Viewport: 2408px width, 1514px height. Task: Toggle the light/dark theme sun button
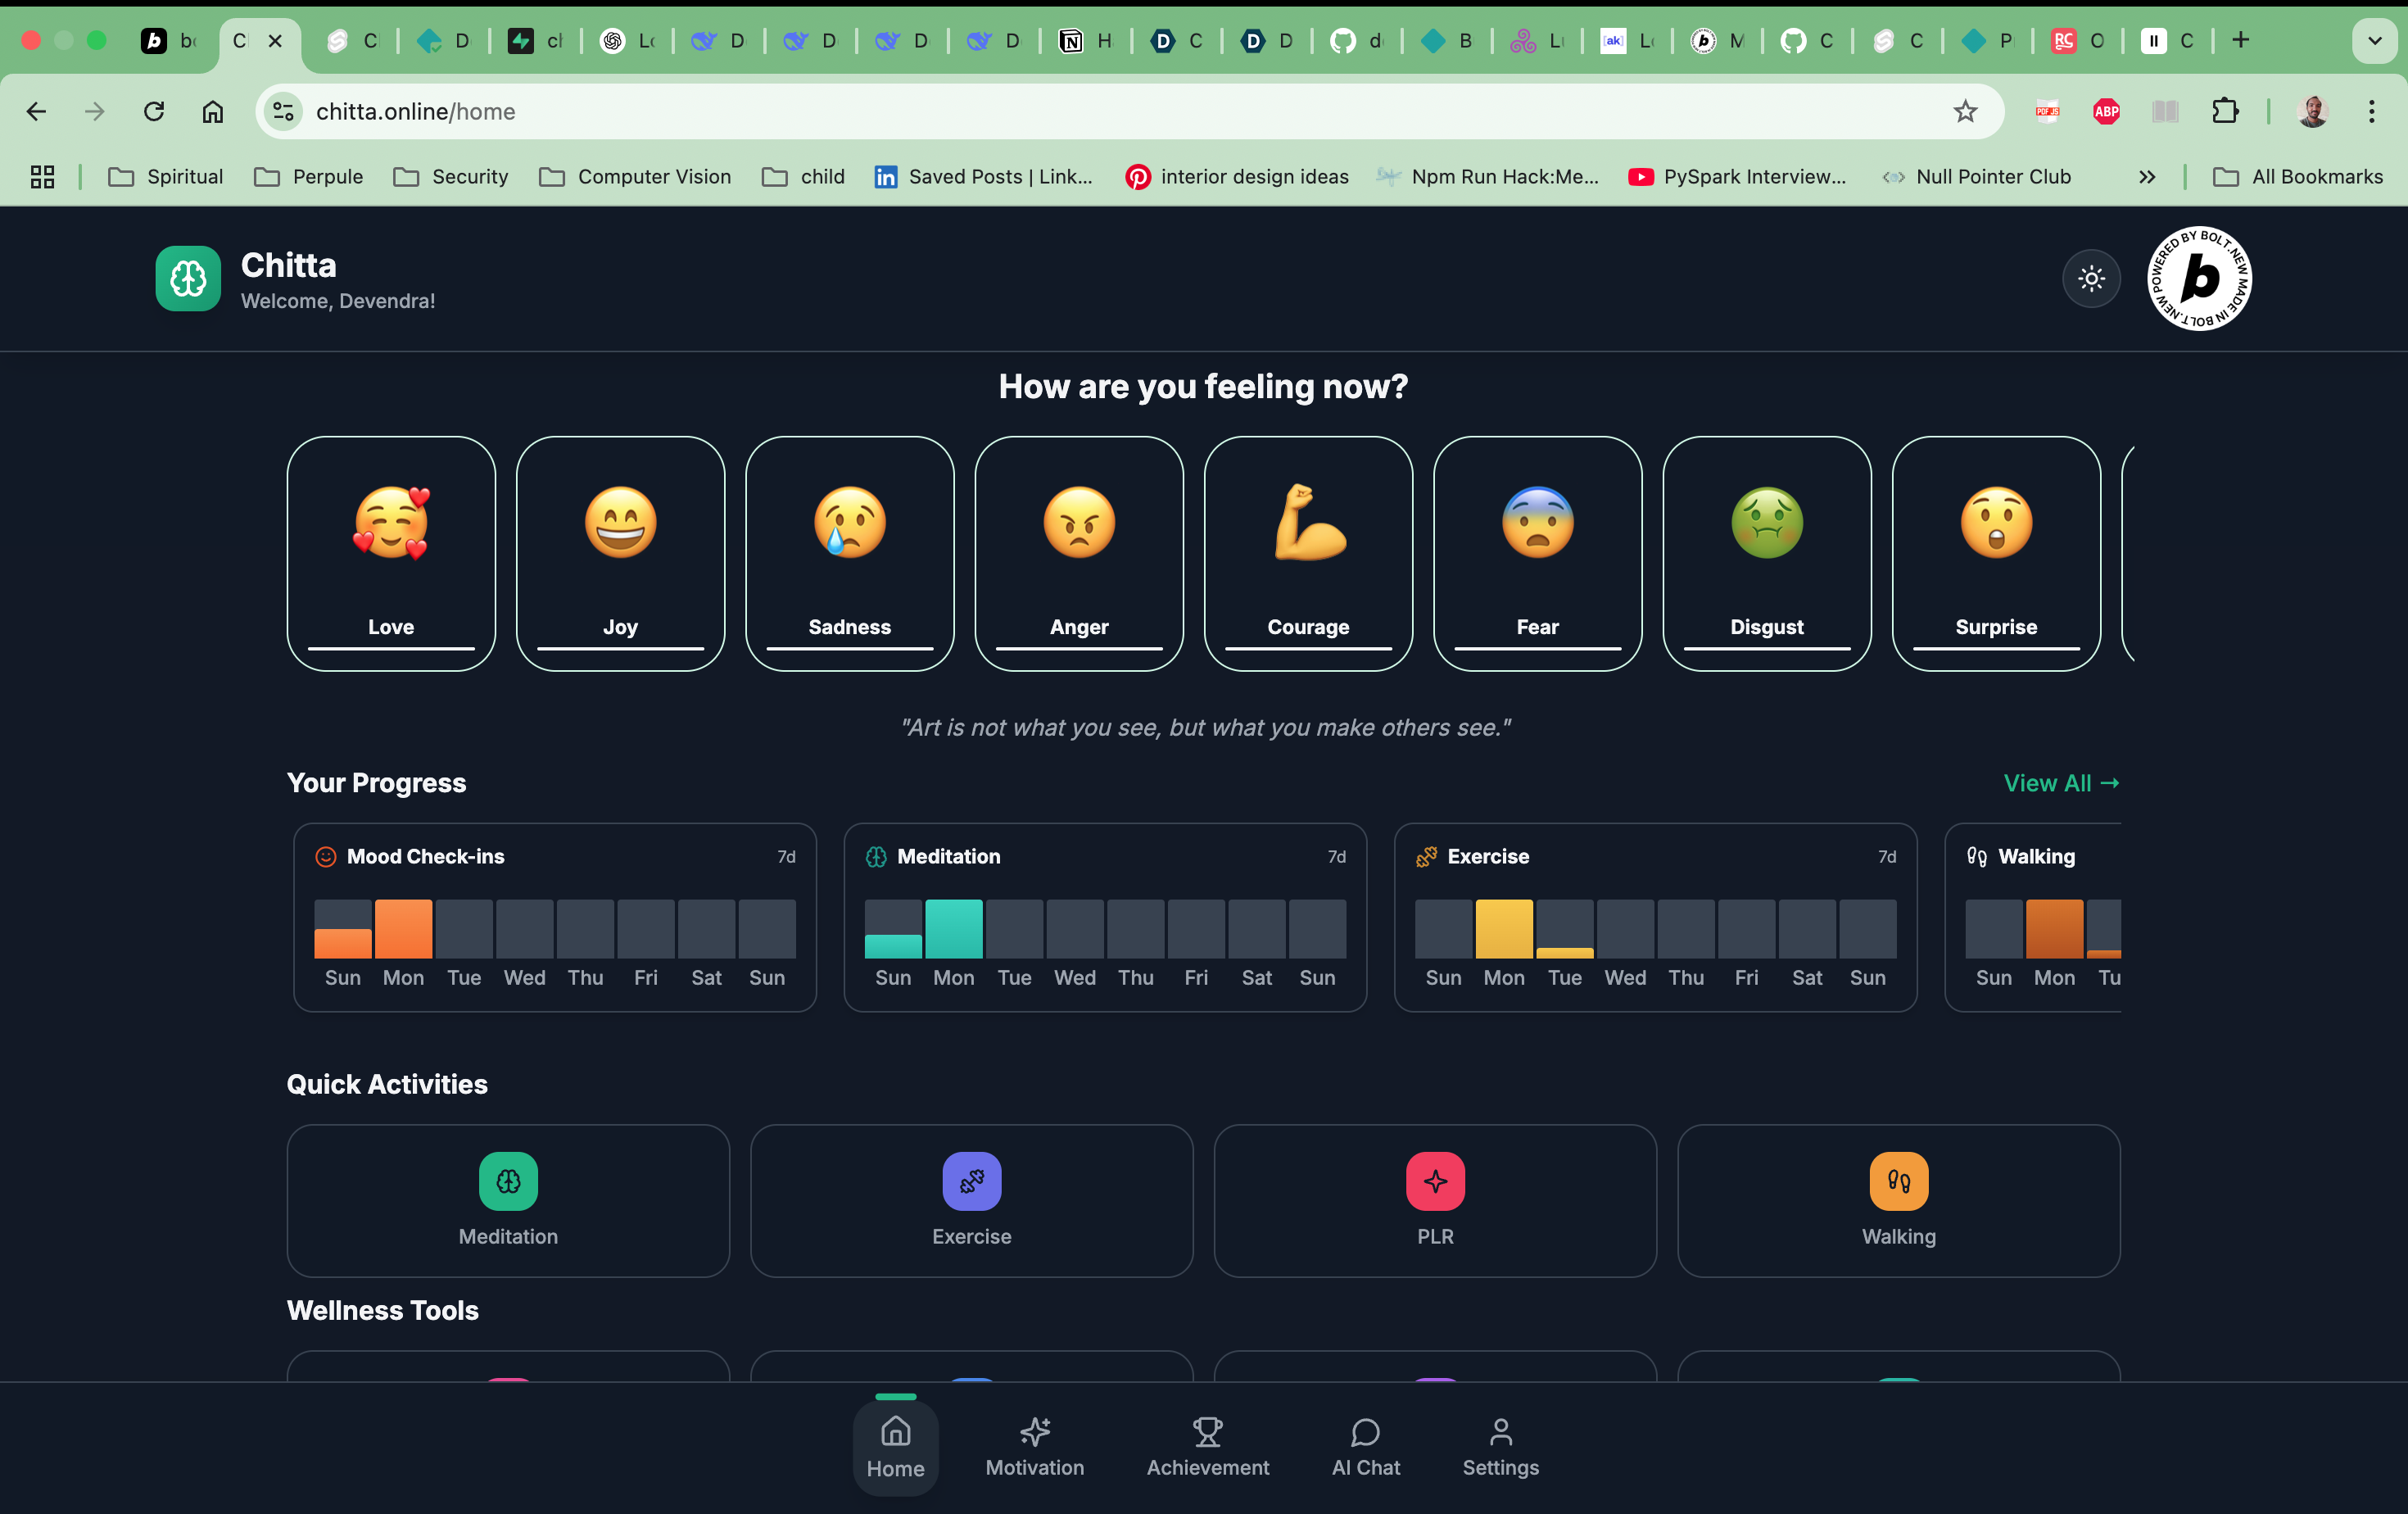[x=2091, y=278]
